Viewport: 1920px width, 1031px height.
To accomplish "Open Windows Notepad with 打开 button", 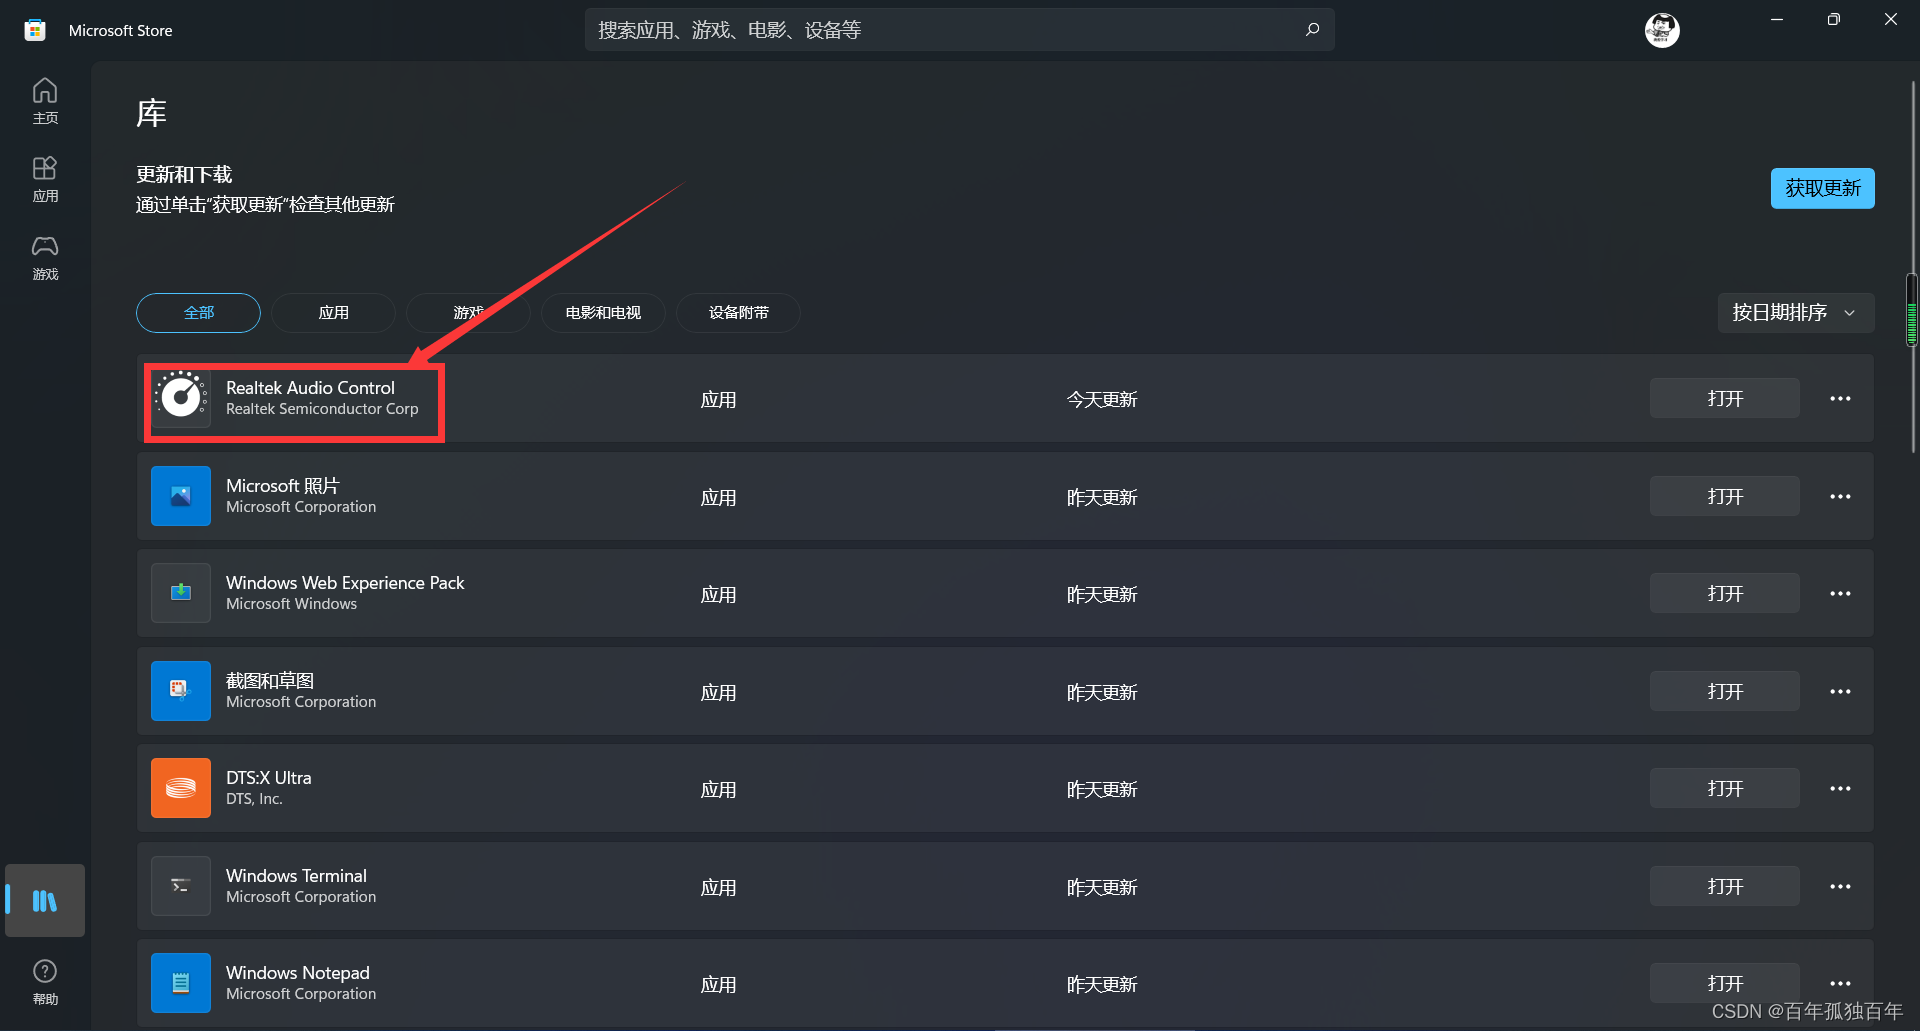I will point(1725,983).
